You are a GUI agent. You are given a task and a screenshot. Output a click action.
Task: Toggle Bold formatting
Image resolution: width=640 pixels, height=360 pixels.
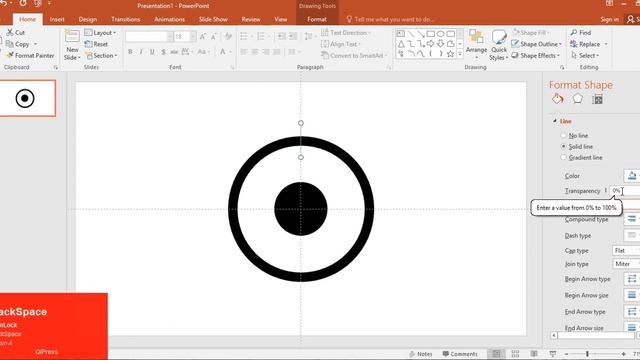click(x=130, y=51)
